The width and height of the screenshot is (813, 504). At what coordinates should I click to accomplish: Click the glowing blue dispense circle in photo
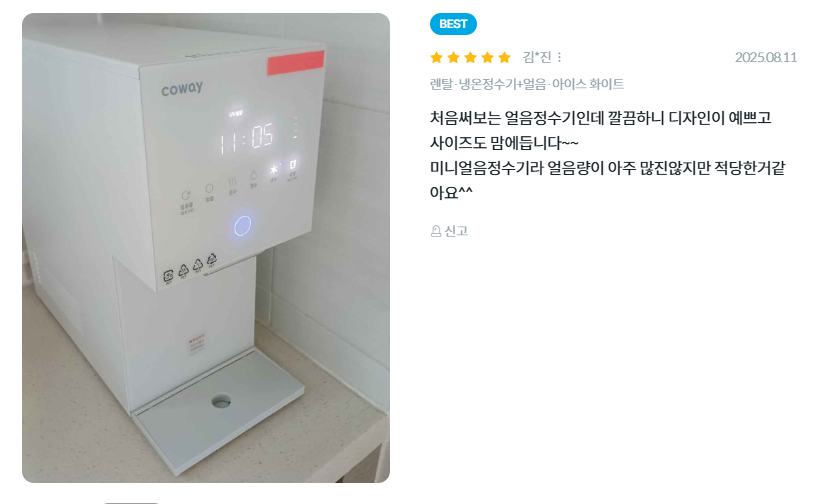pos(242,226)
